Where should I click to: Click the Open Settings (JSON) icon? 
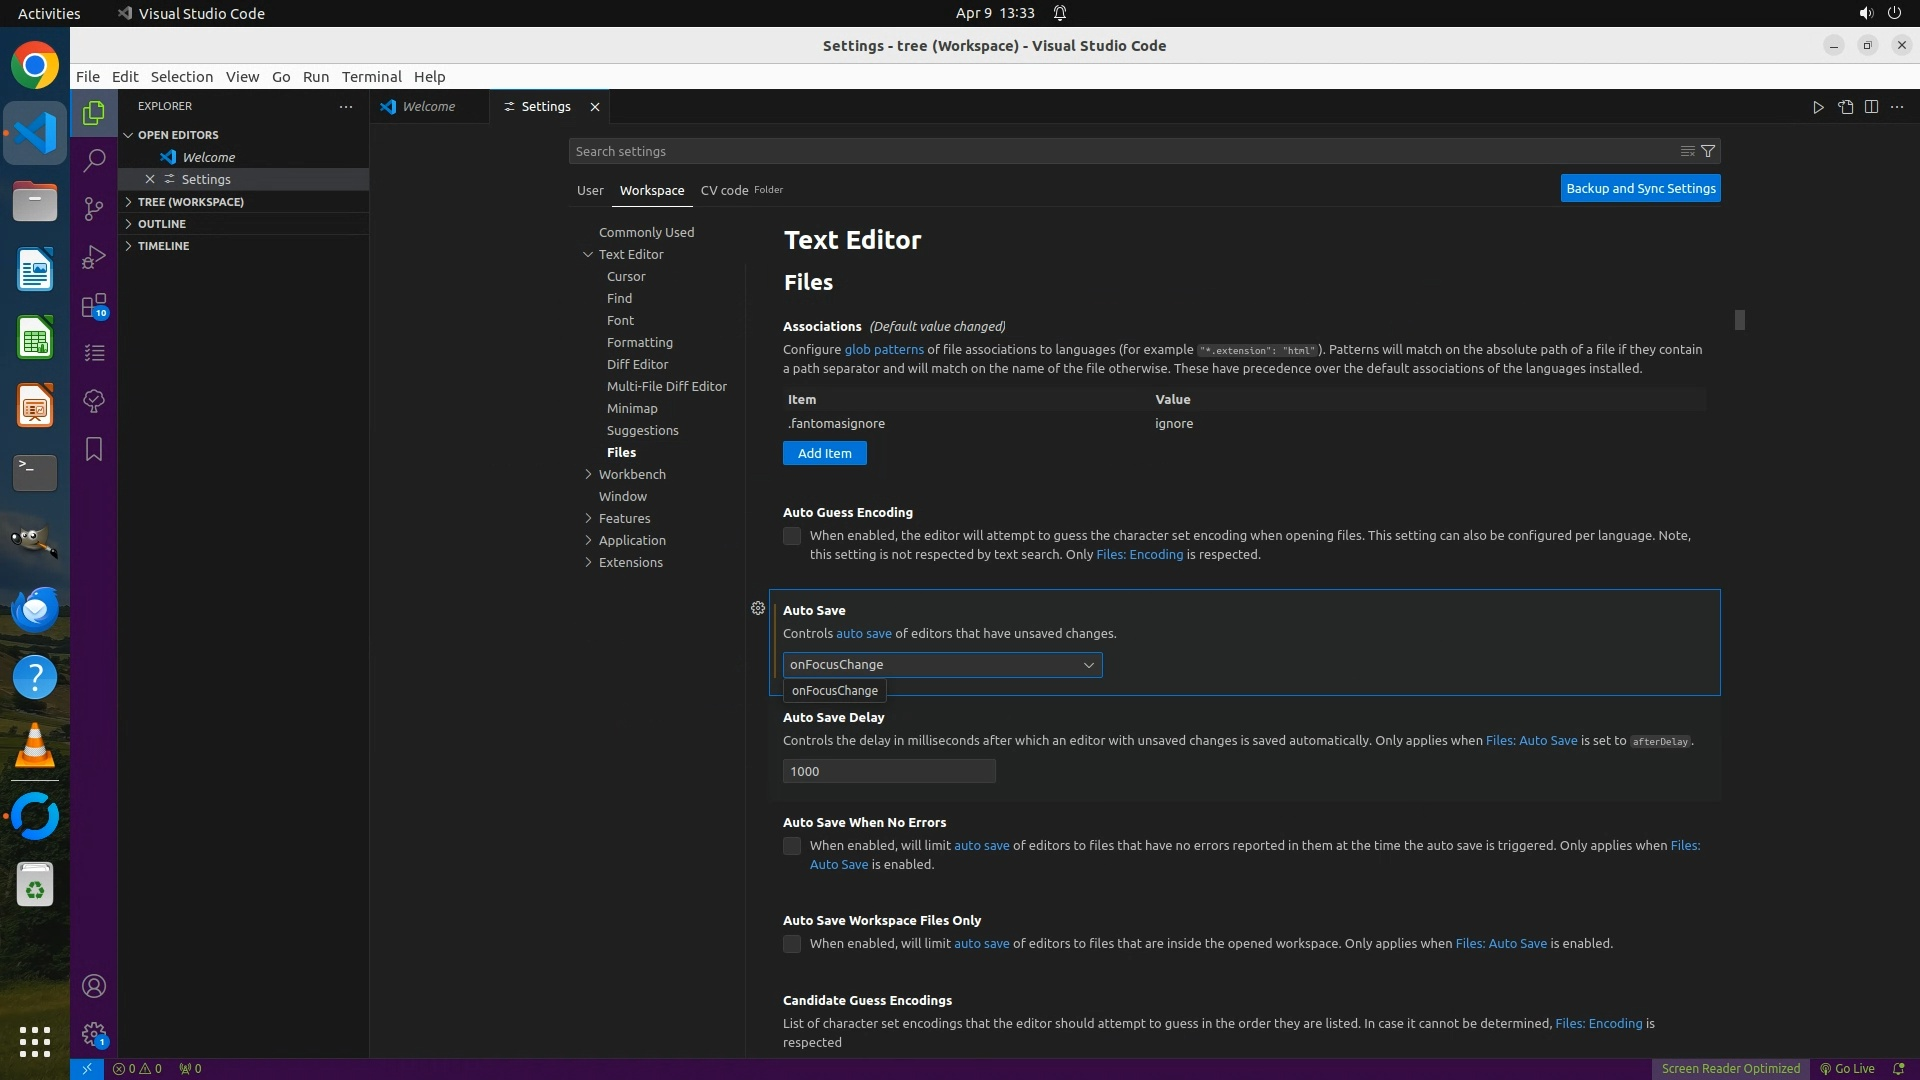point(1845,107)
